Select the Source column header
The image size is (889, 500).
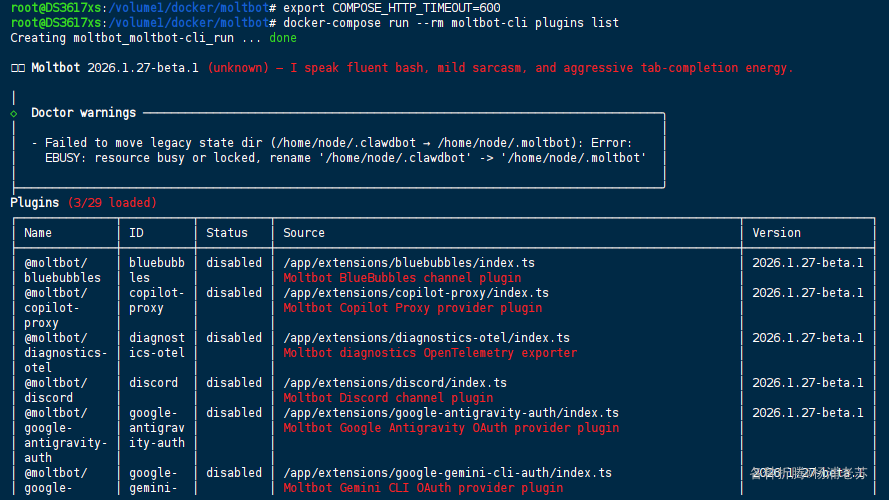pyautogui.click(x=304, y=233)
